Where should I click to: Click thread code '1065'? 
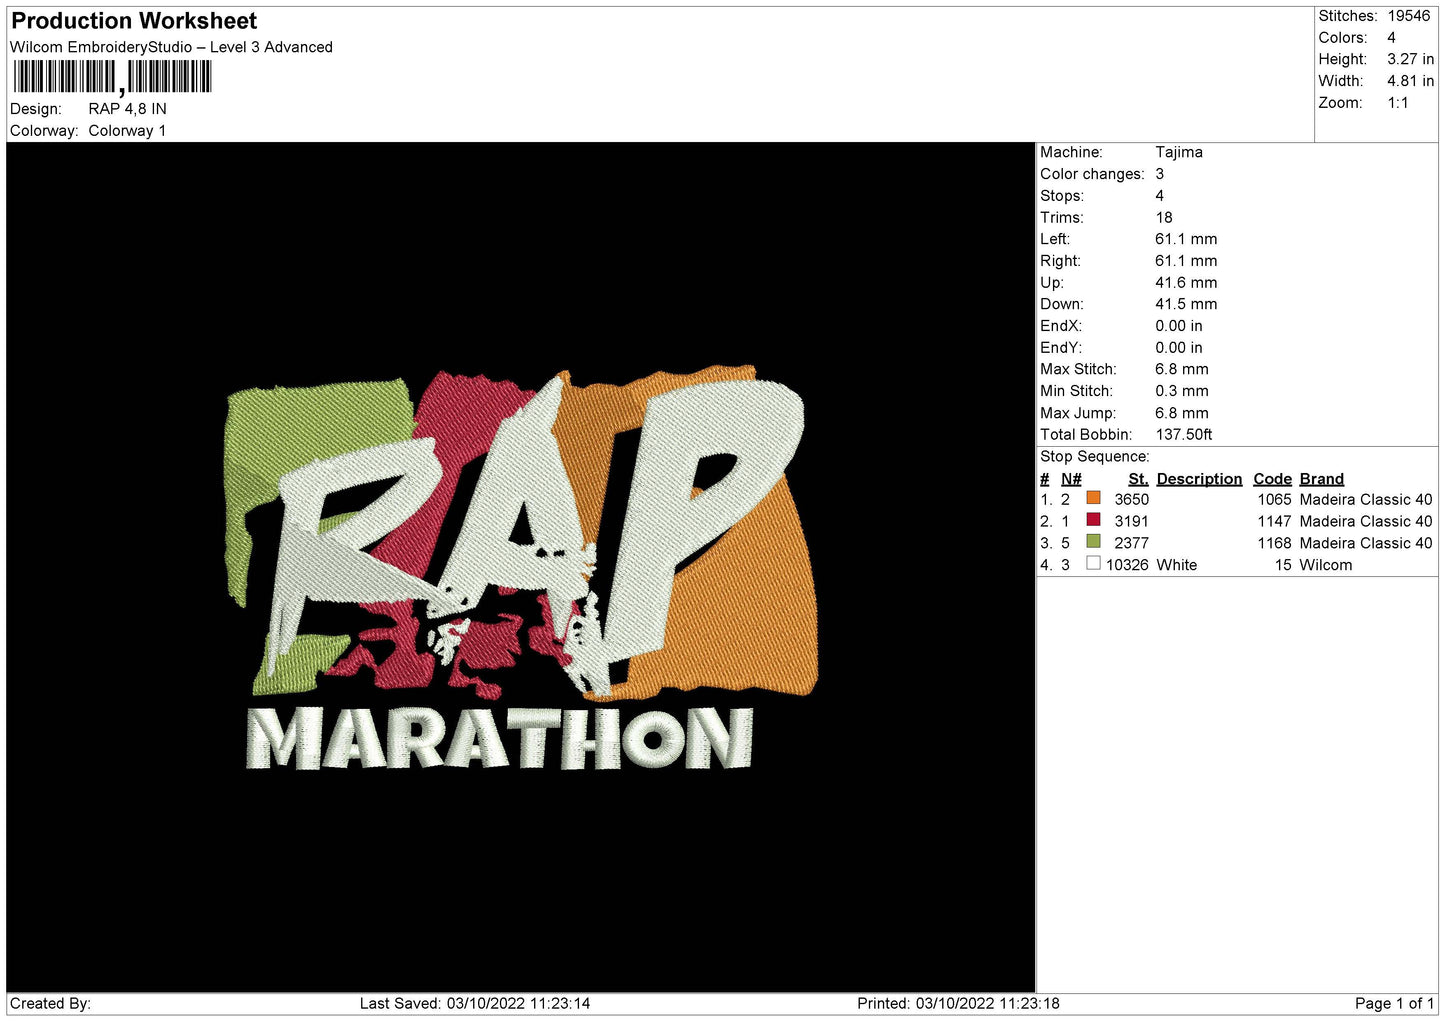point(1274,499)
